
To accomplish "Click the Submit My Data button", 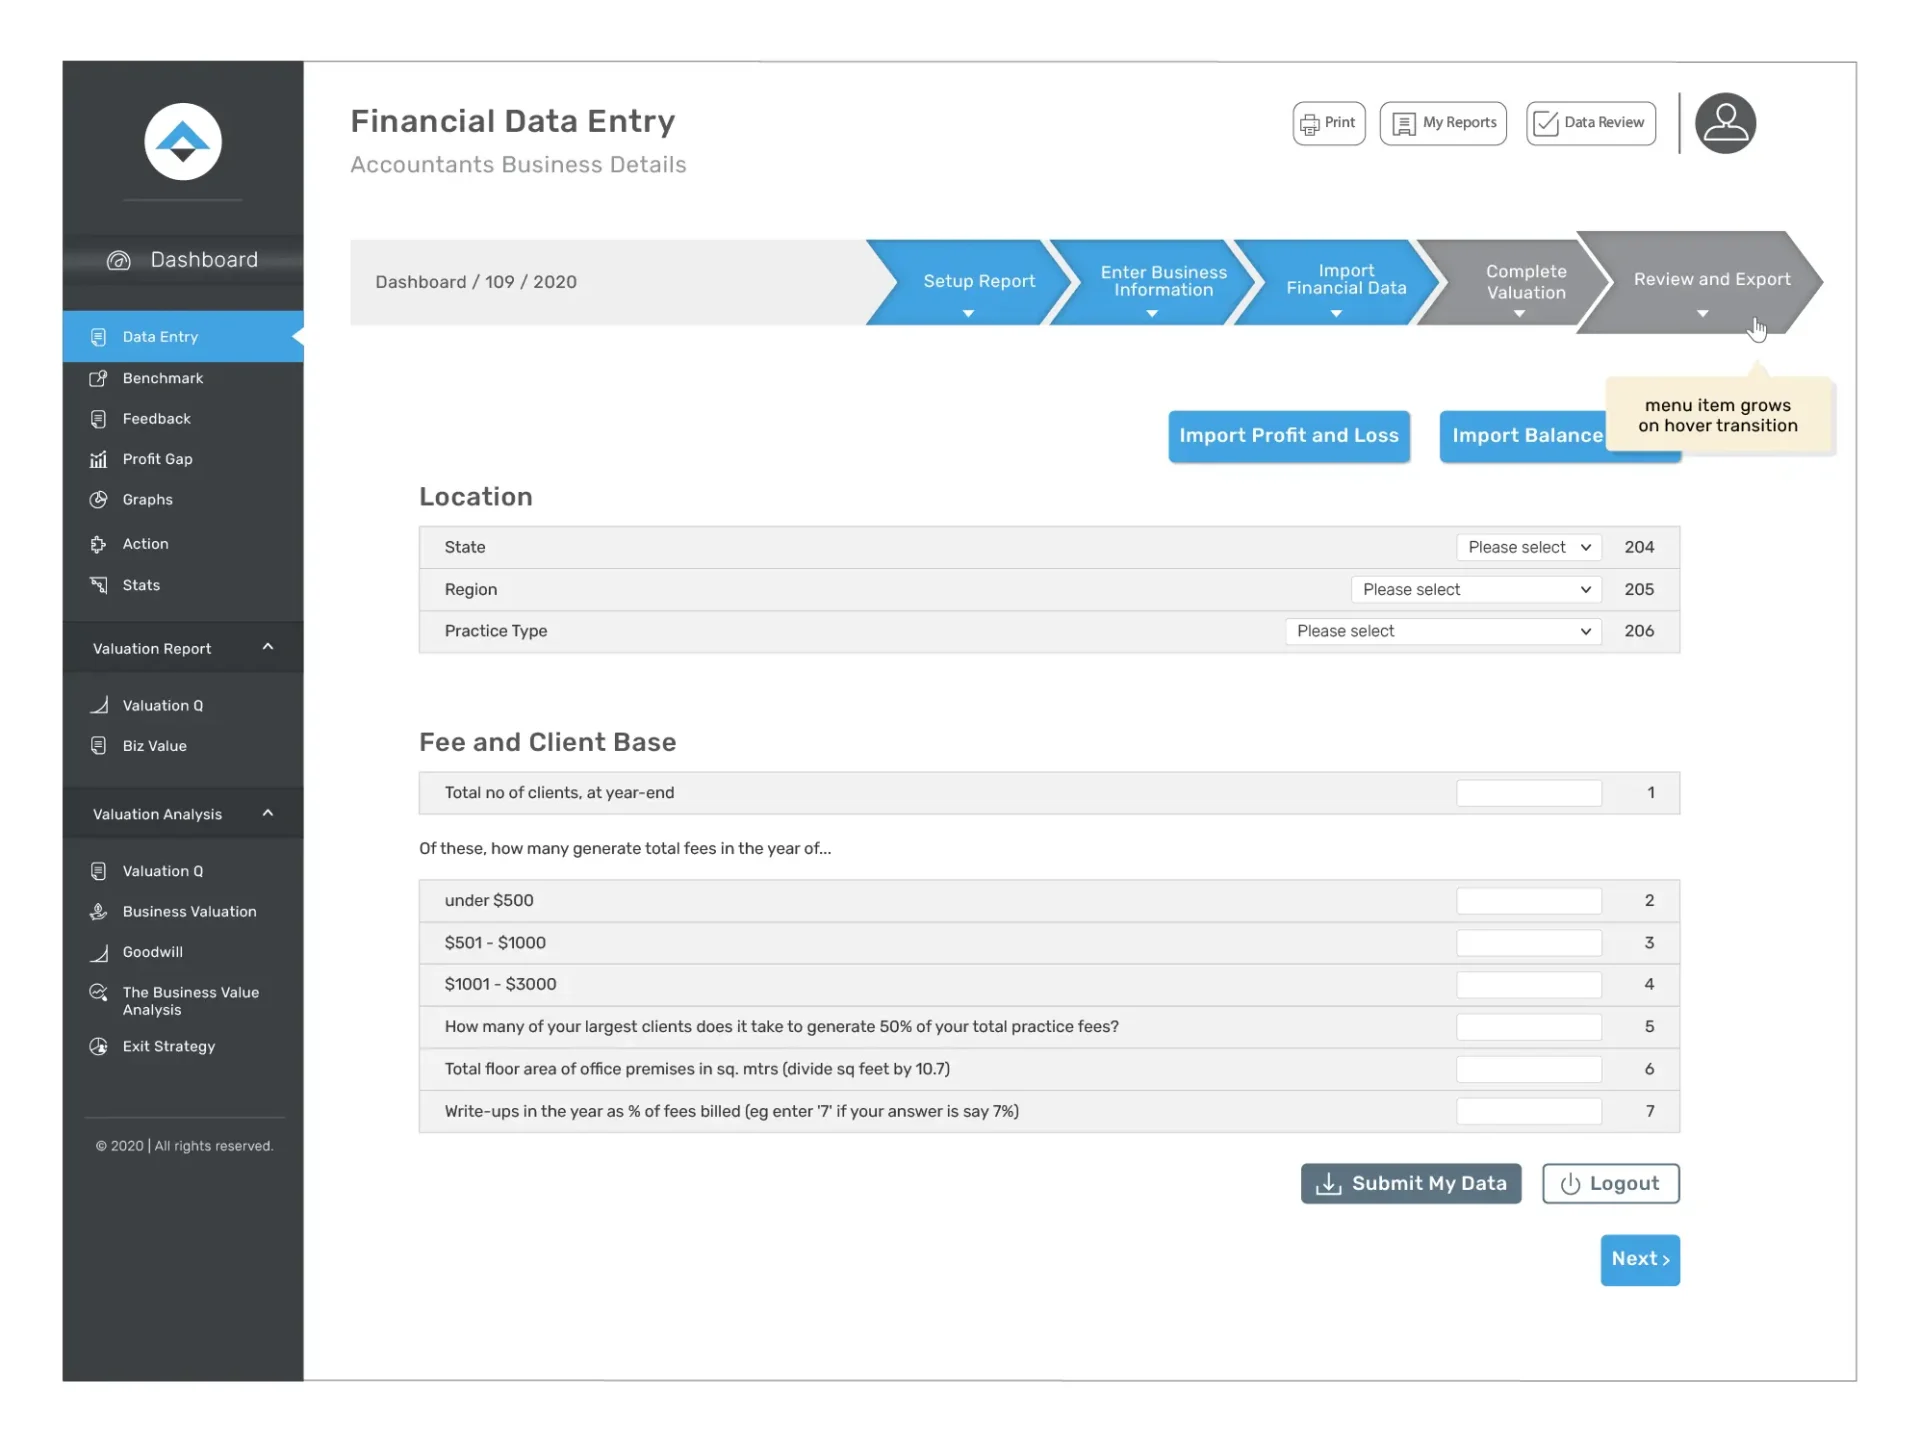I will click(x=1410, y=1184).
